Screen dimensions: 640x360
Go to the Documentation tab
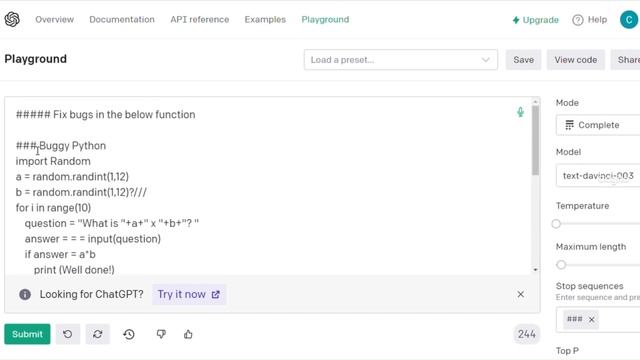pos(122,20)
